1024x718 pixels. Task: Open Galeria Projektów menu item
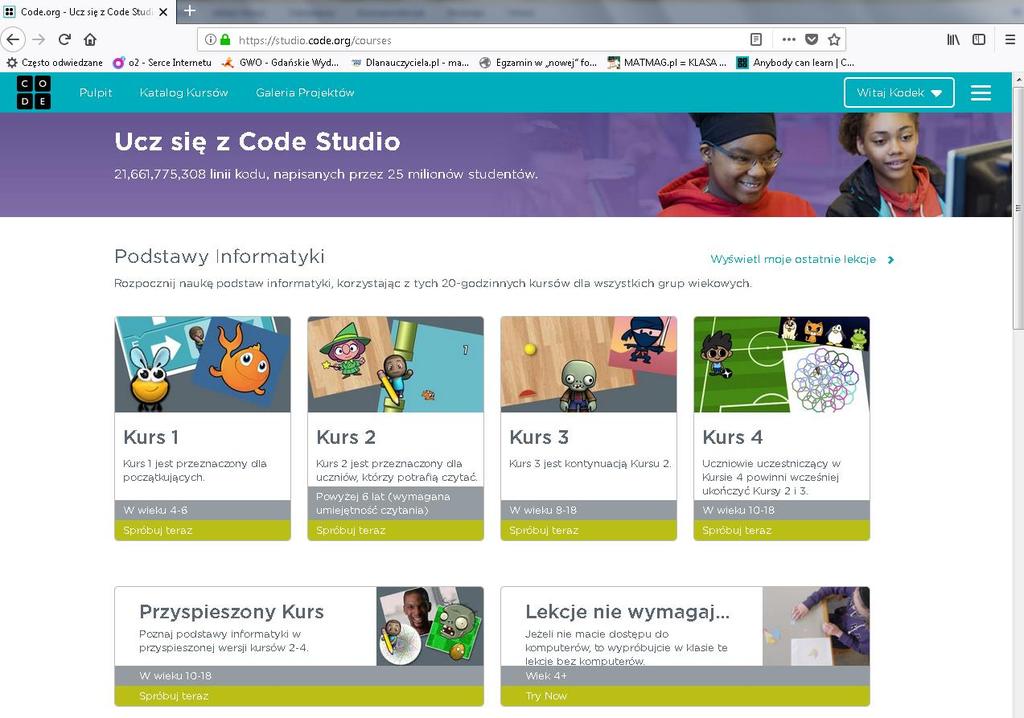click(x=305, y=93)
